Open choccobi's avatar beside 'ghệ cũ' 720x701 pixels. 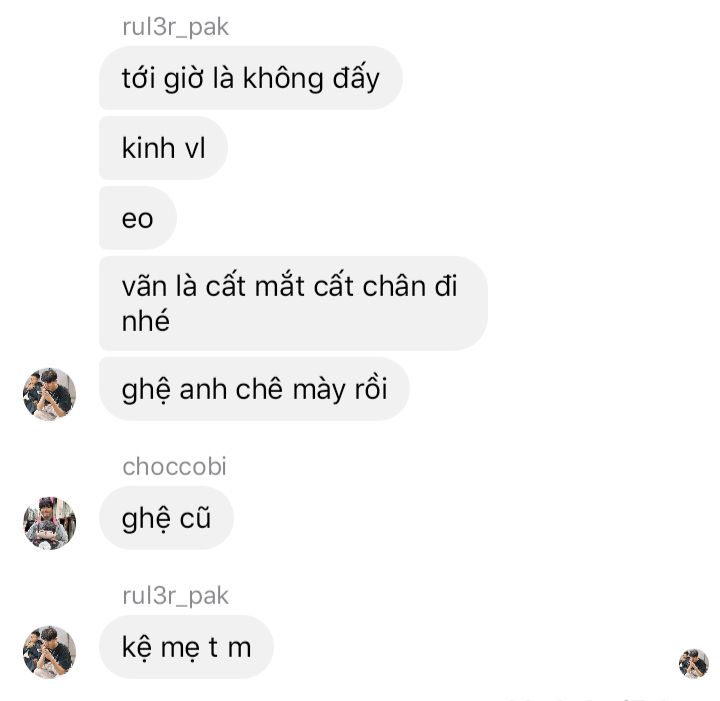[50, 523]
